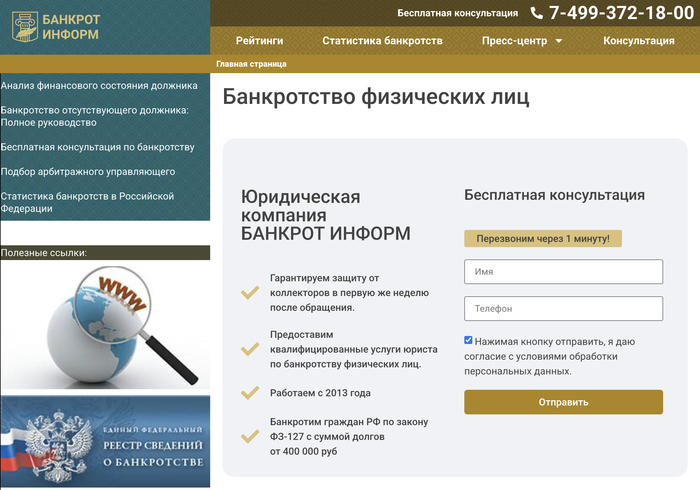Open the Единый федеральный реестр banner
Viewport: 700px width, 490px height.
(105, 442)
